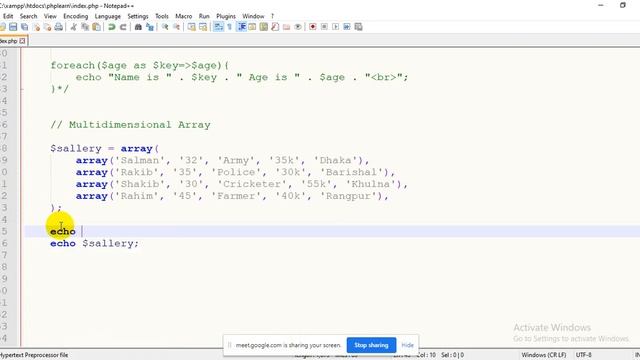Viewport: 640px width, 360px height.
Task: Click the Redo arrow icon
Action: point(123,27)
